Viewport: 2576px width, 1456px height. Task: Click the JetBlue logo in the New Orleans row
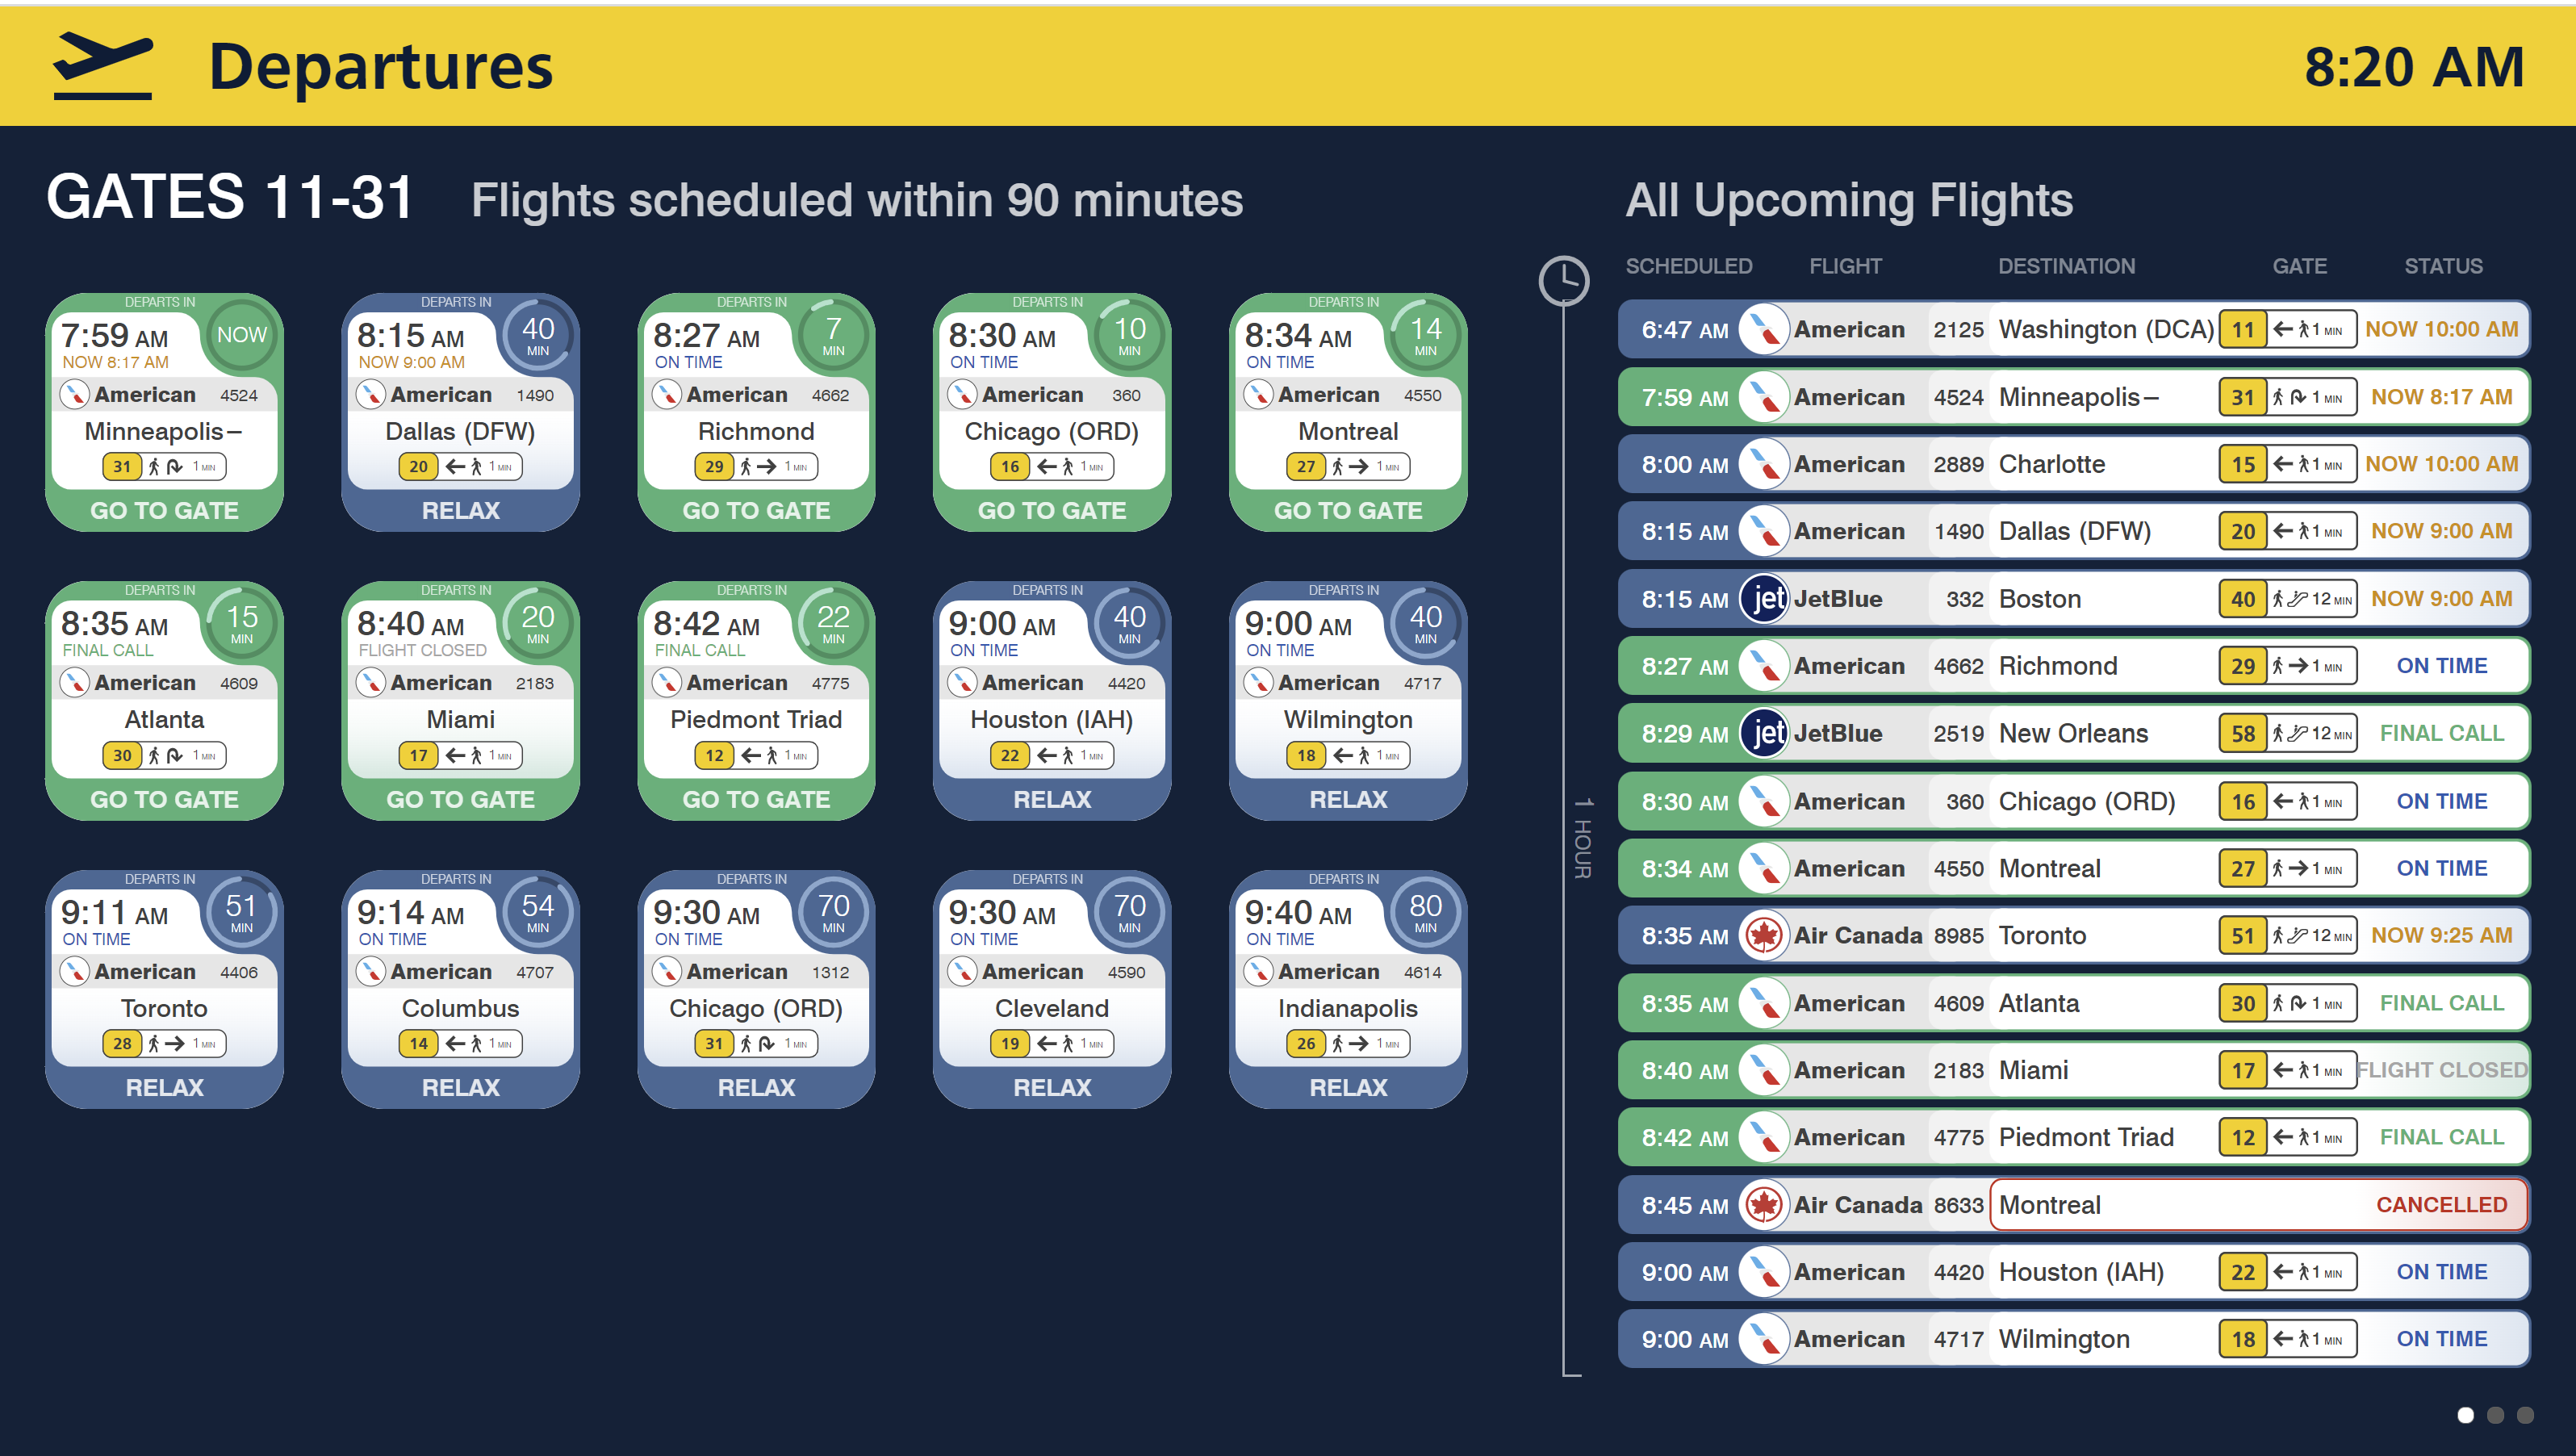(x=1764, y=734)
